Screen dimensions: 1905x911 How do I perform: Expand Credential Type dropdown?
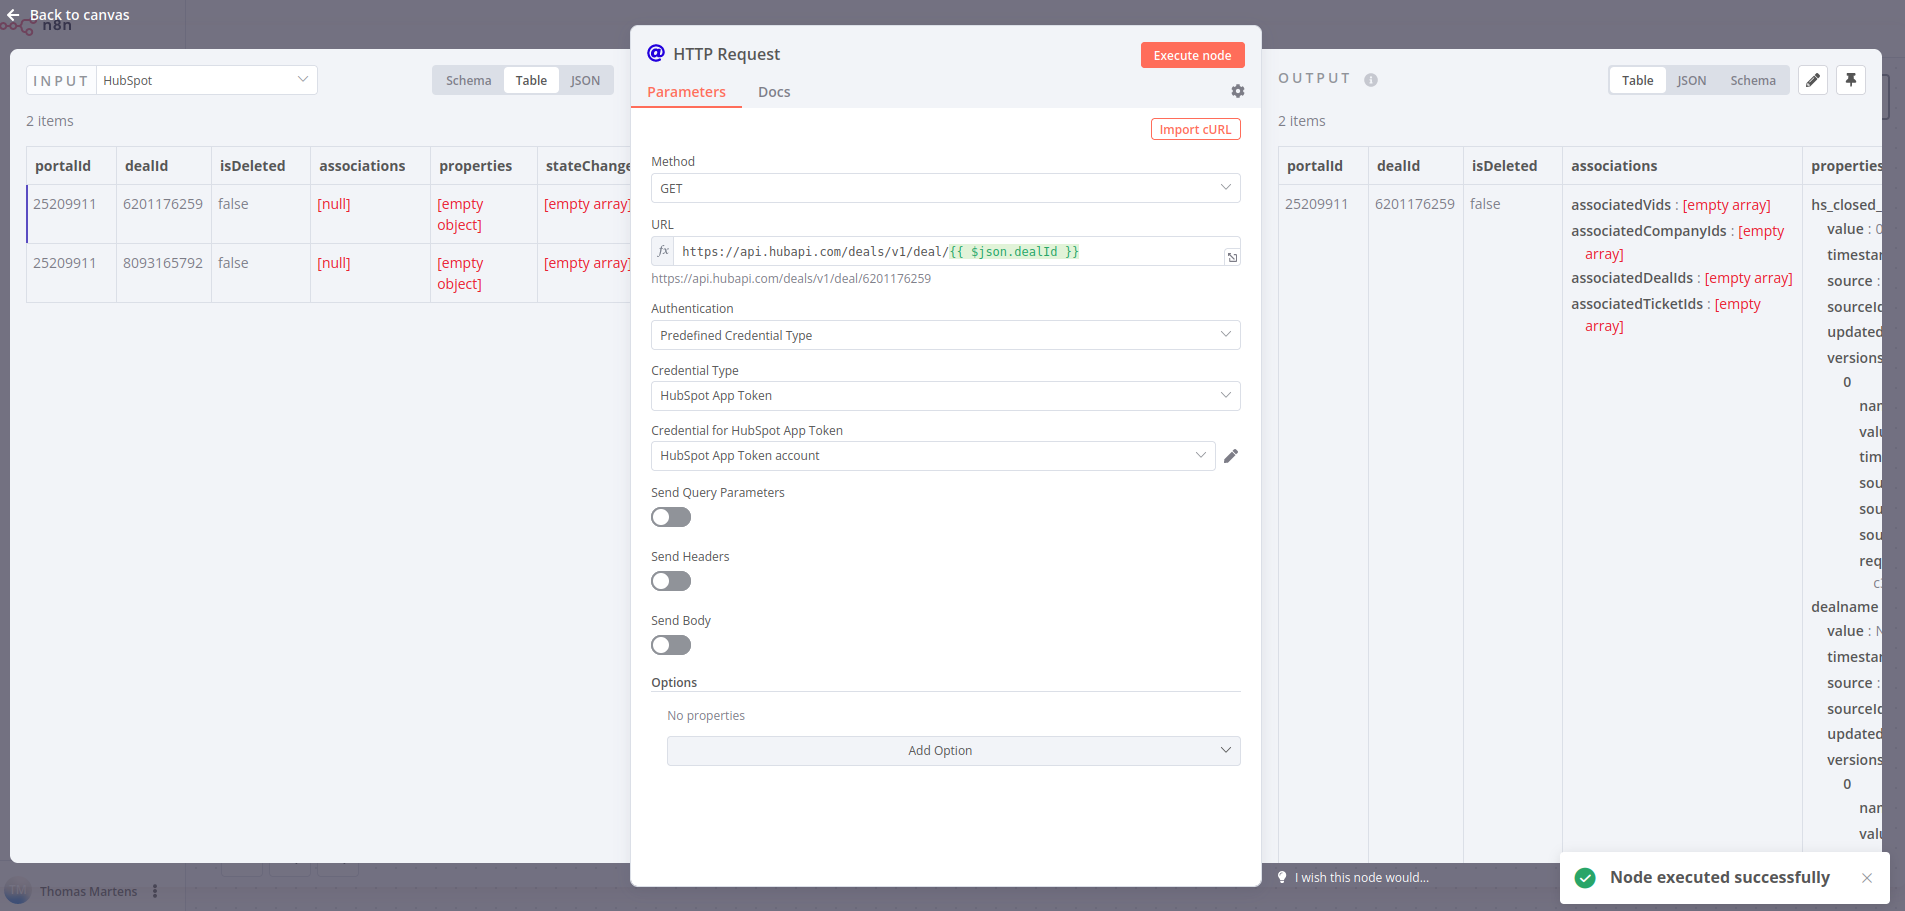pyautogui.click(x=946, y=396)
